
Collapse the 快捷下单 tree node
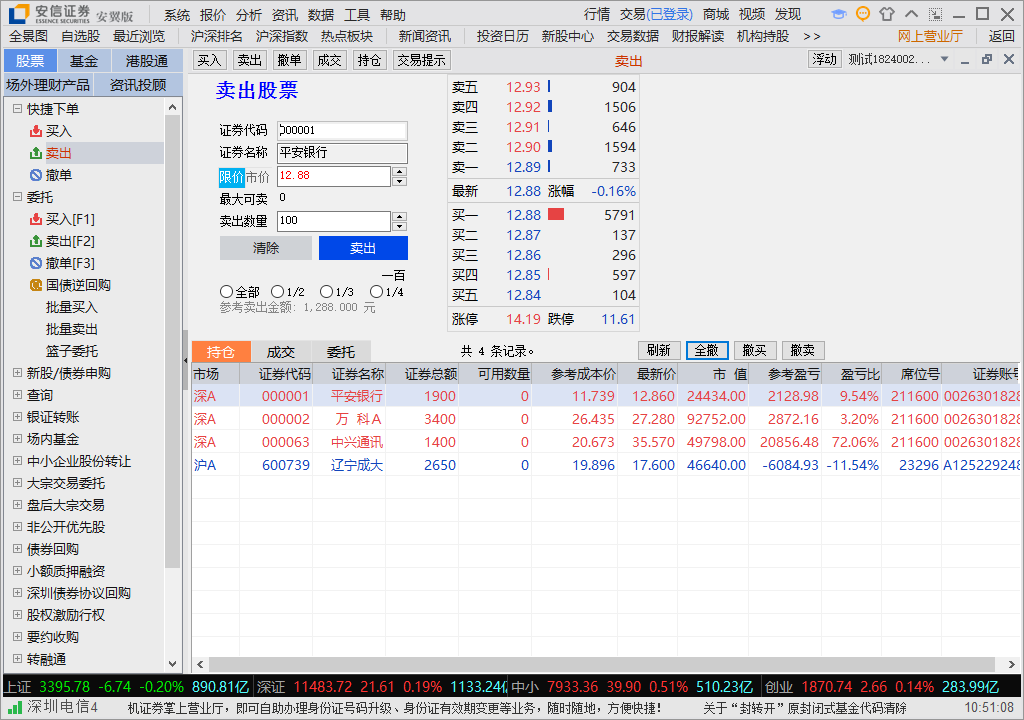(x=18, y=109)
